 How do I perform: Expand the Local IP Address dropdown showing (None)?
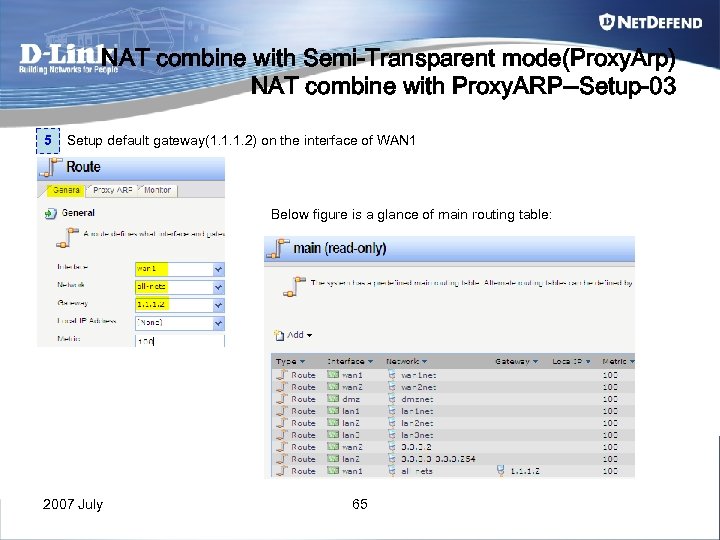tap(219, 323)
